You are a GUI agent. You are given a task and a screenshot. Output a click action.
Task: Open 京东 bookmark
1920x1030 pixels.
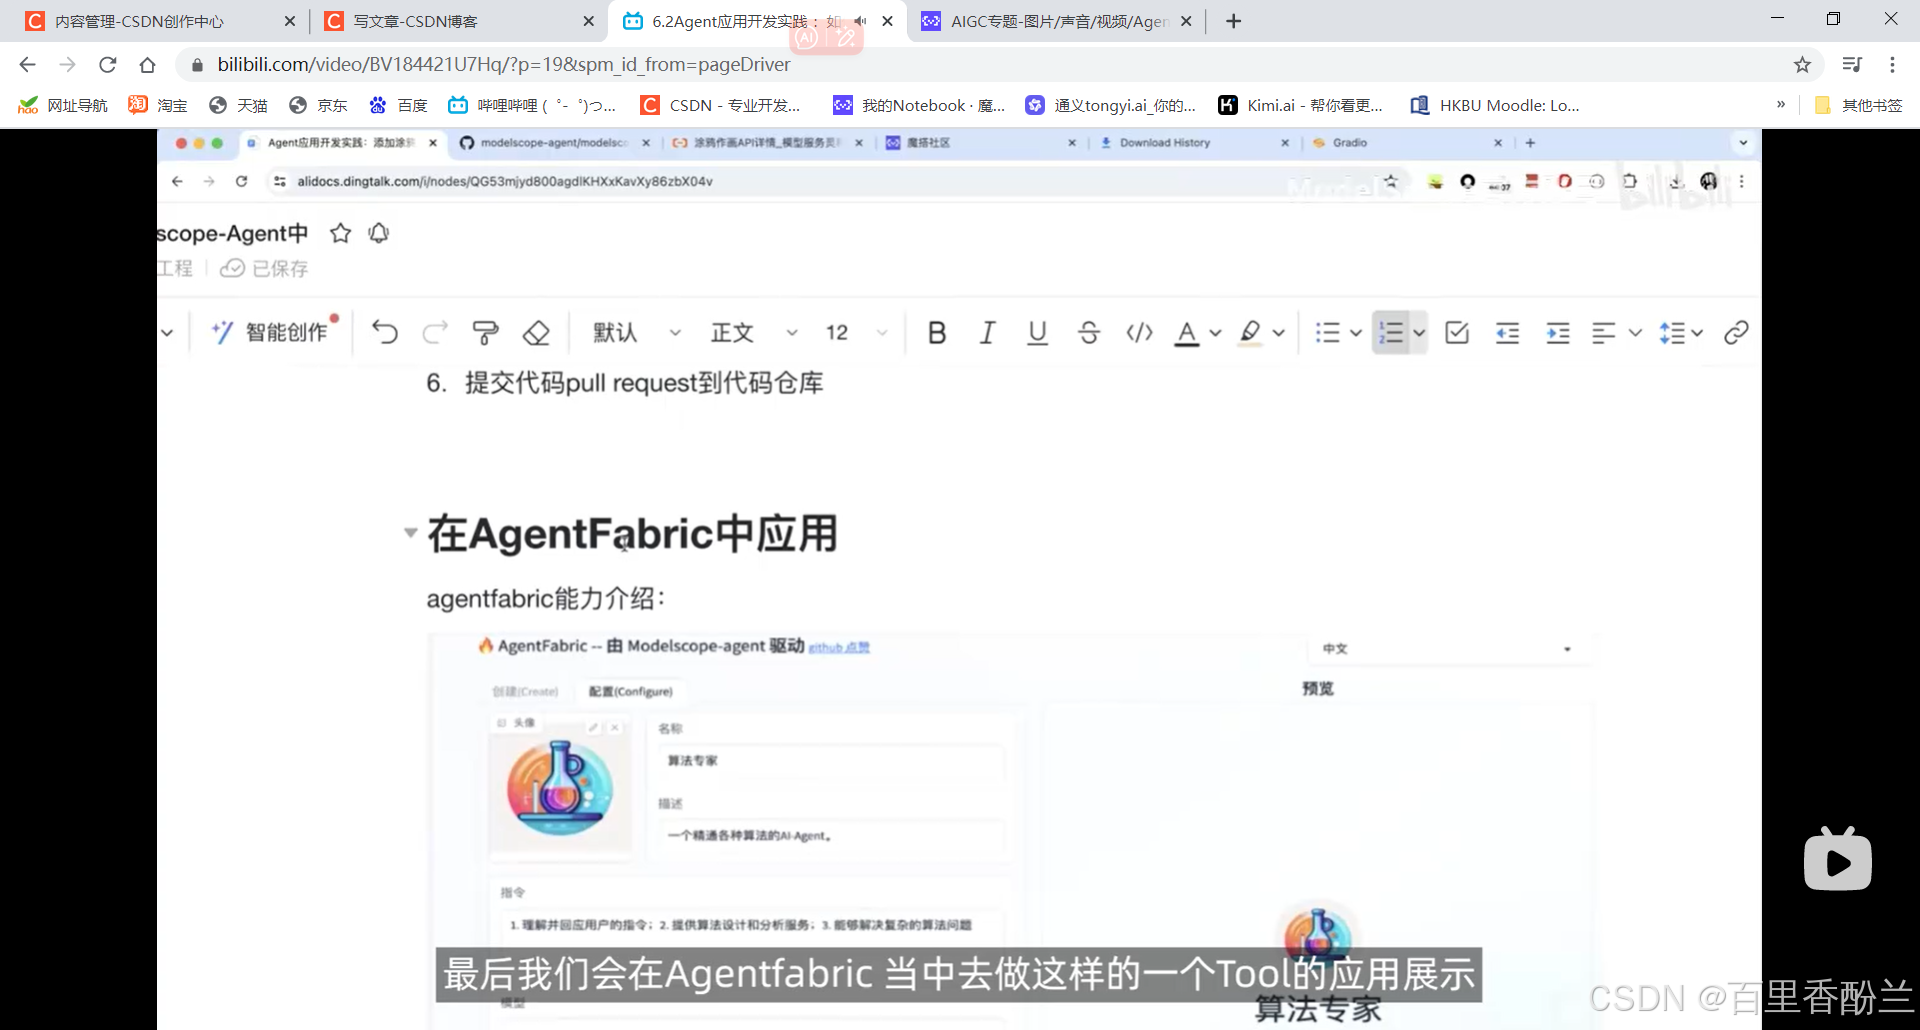[x=318, y=105]
